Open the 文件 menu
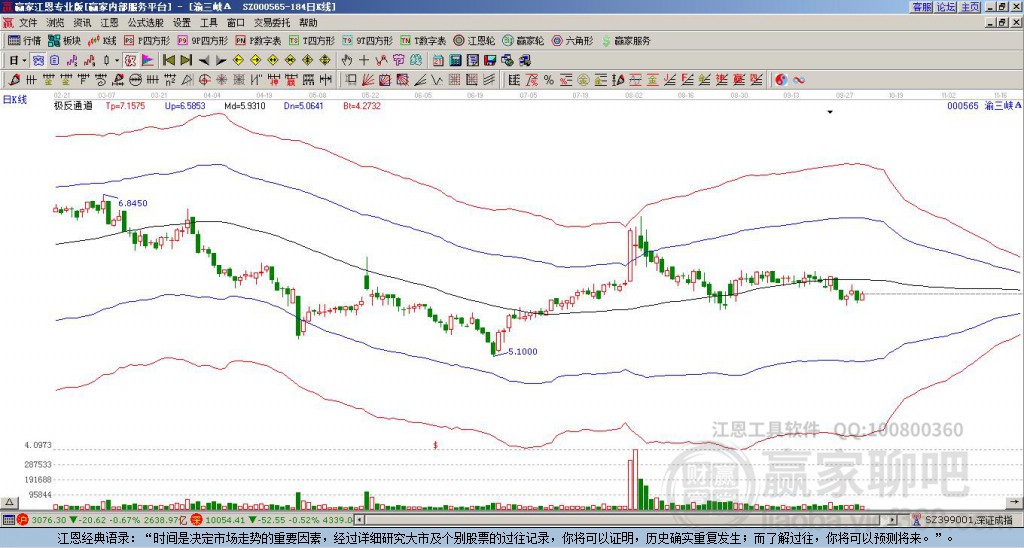 coord(28,23)
